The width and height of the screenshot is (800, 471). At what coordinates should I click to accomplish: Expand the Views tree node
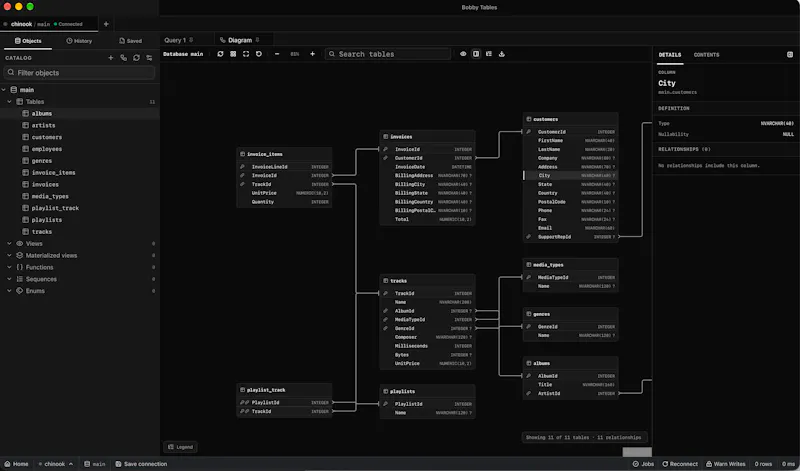pyautogui.click(x=9, y=243)
